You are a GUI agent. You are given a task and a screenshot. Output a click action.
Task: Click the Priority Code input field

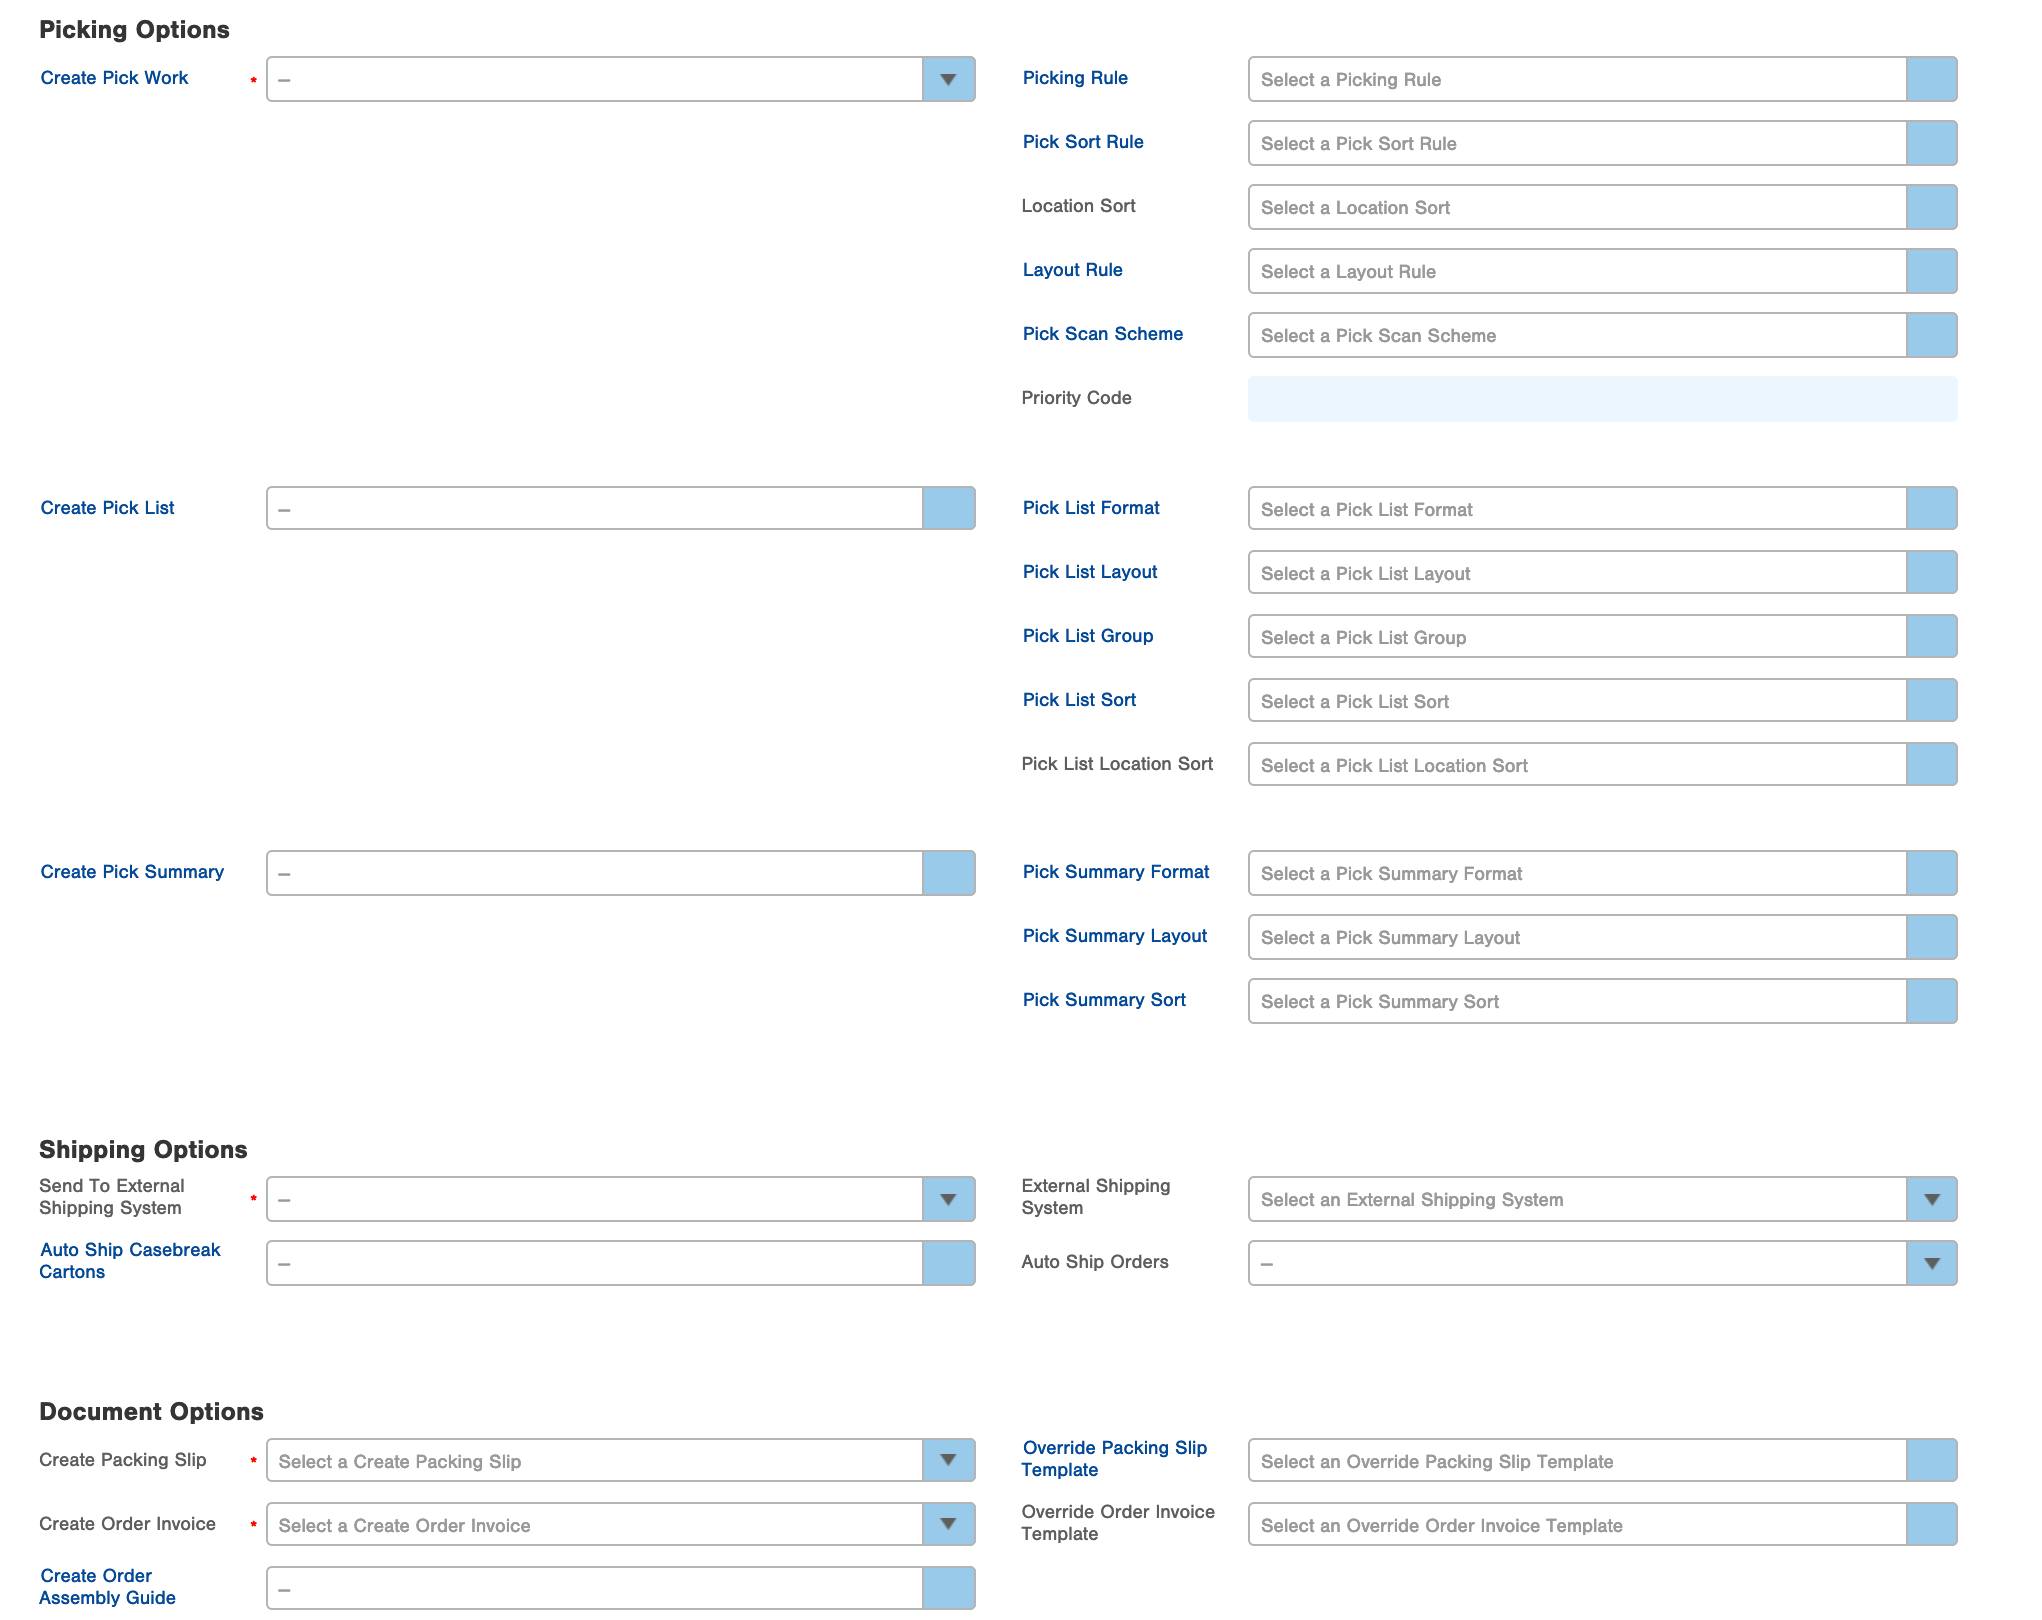1601,399
